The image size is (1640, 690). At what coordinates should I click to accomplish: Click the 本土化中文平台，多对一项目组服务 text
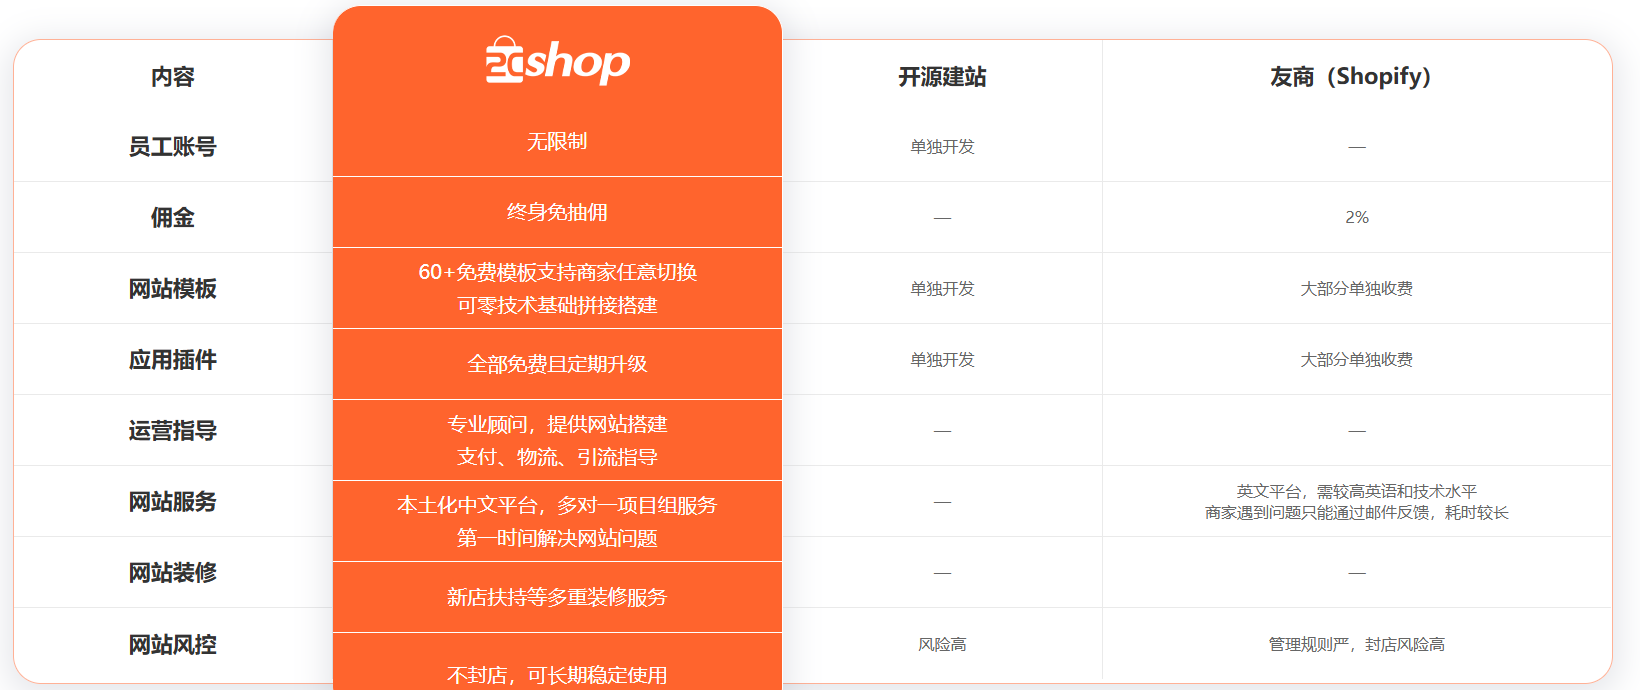coord(557,505)
